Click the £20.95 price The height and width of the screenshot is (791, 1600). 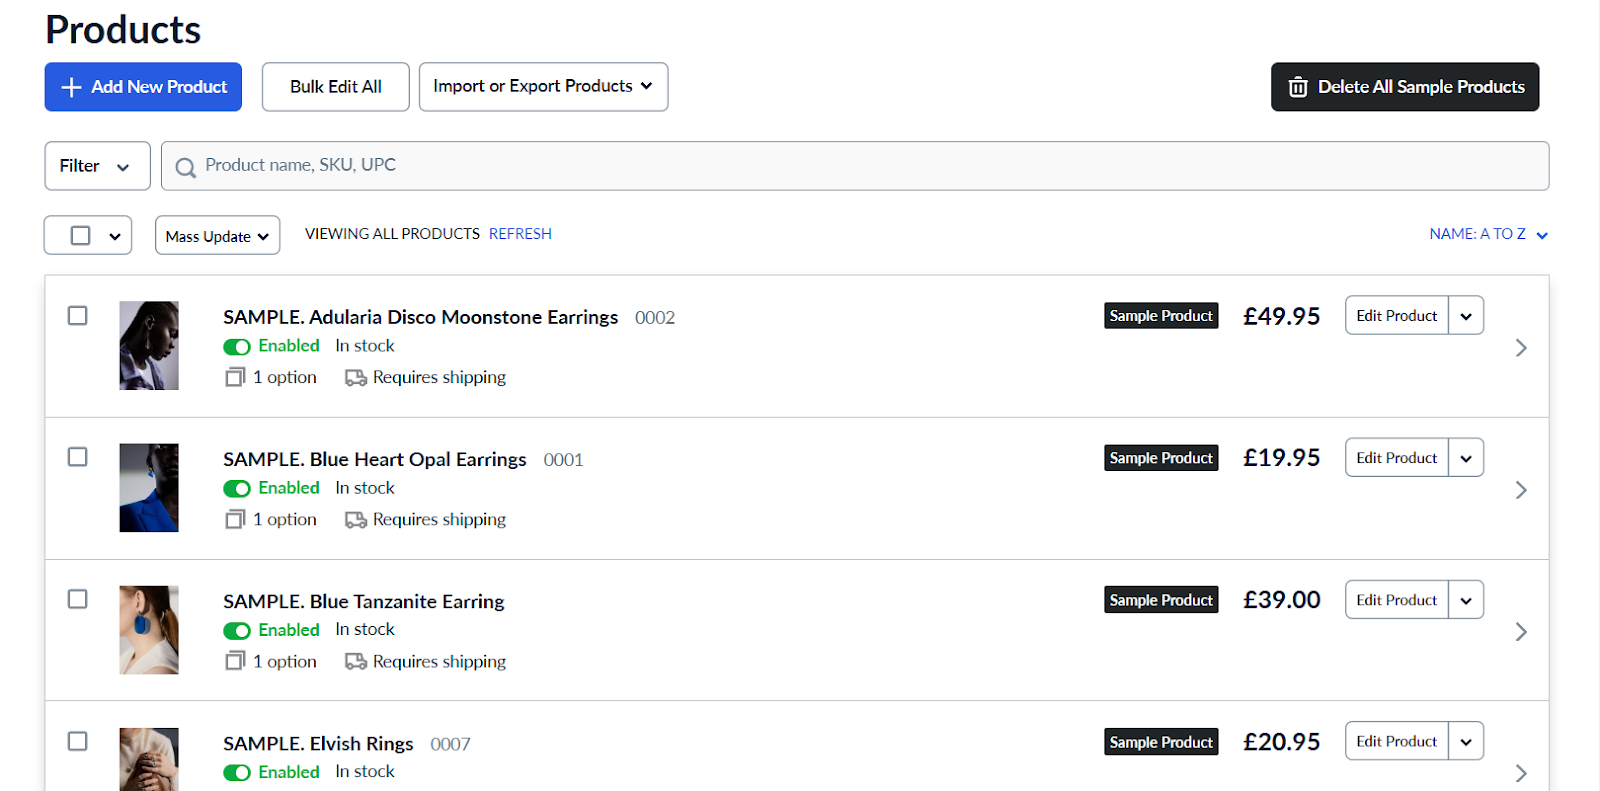click(x=1282, y=742)
